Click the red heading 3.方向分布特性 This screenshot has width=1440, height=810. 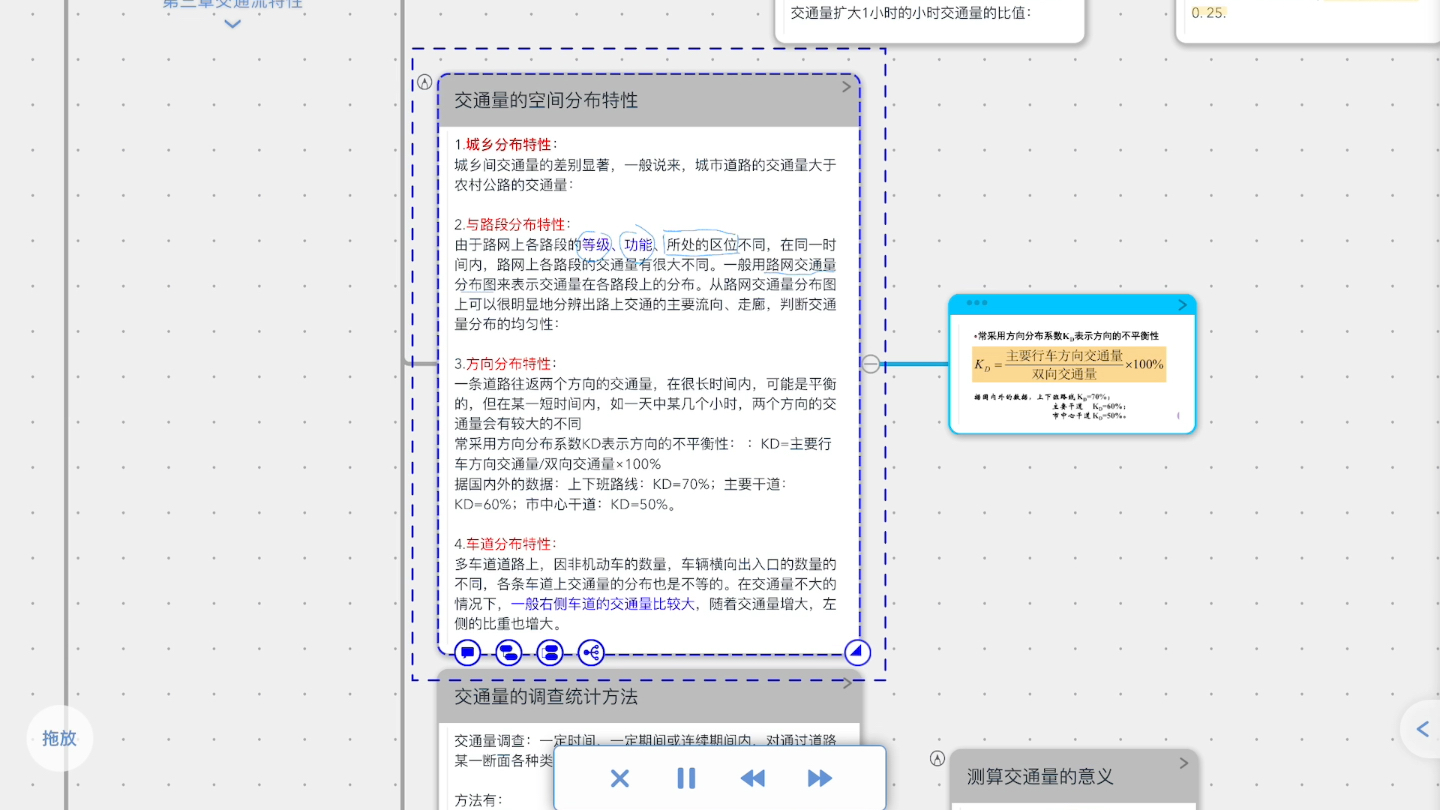click(506, 364)
